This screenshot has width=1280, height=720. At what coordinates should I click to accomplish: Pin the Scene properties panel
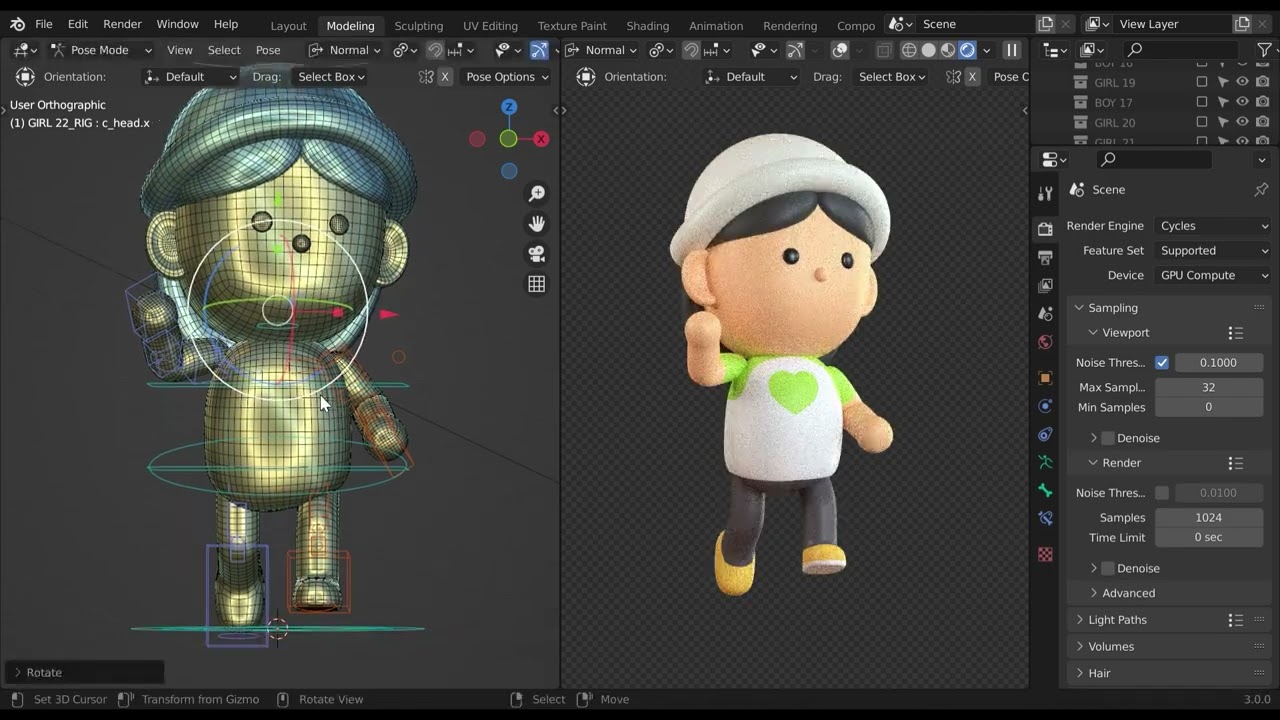1261,189
